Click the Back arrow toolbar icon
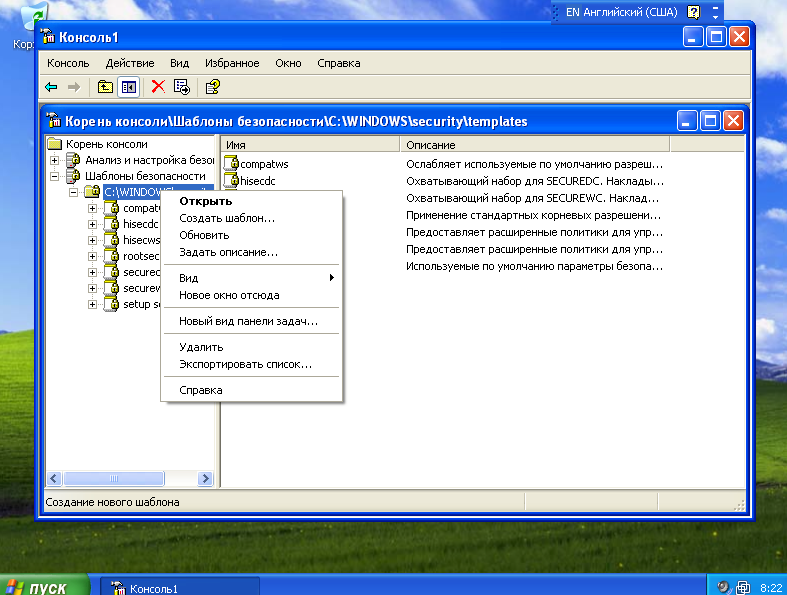The image size is (787, 595). (51, 87)
